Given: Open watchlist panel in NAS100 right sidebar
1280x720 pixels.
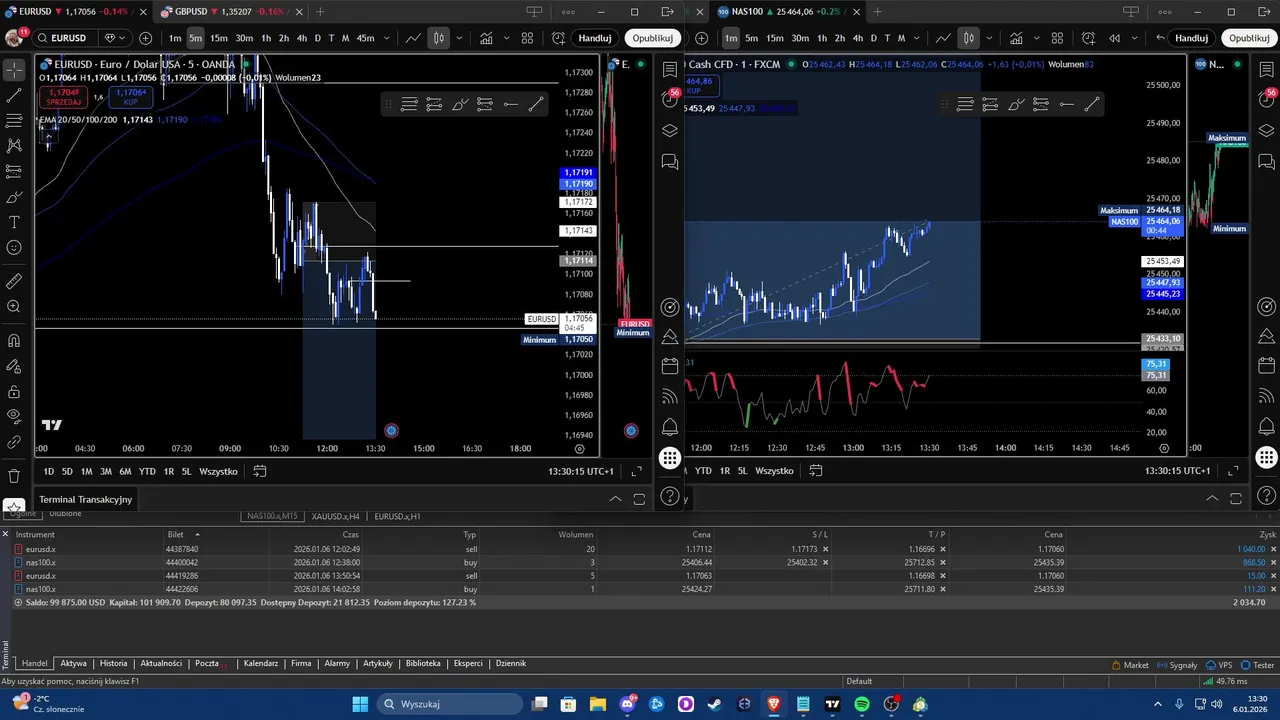Looking at the screenshot, I should pyautogui.click(x=1266, y=71).
